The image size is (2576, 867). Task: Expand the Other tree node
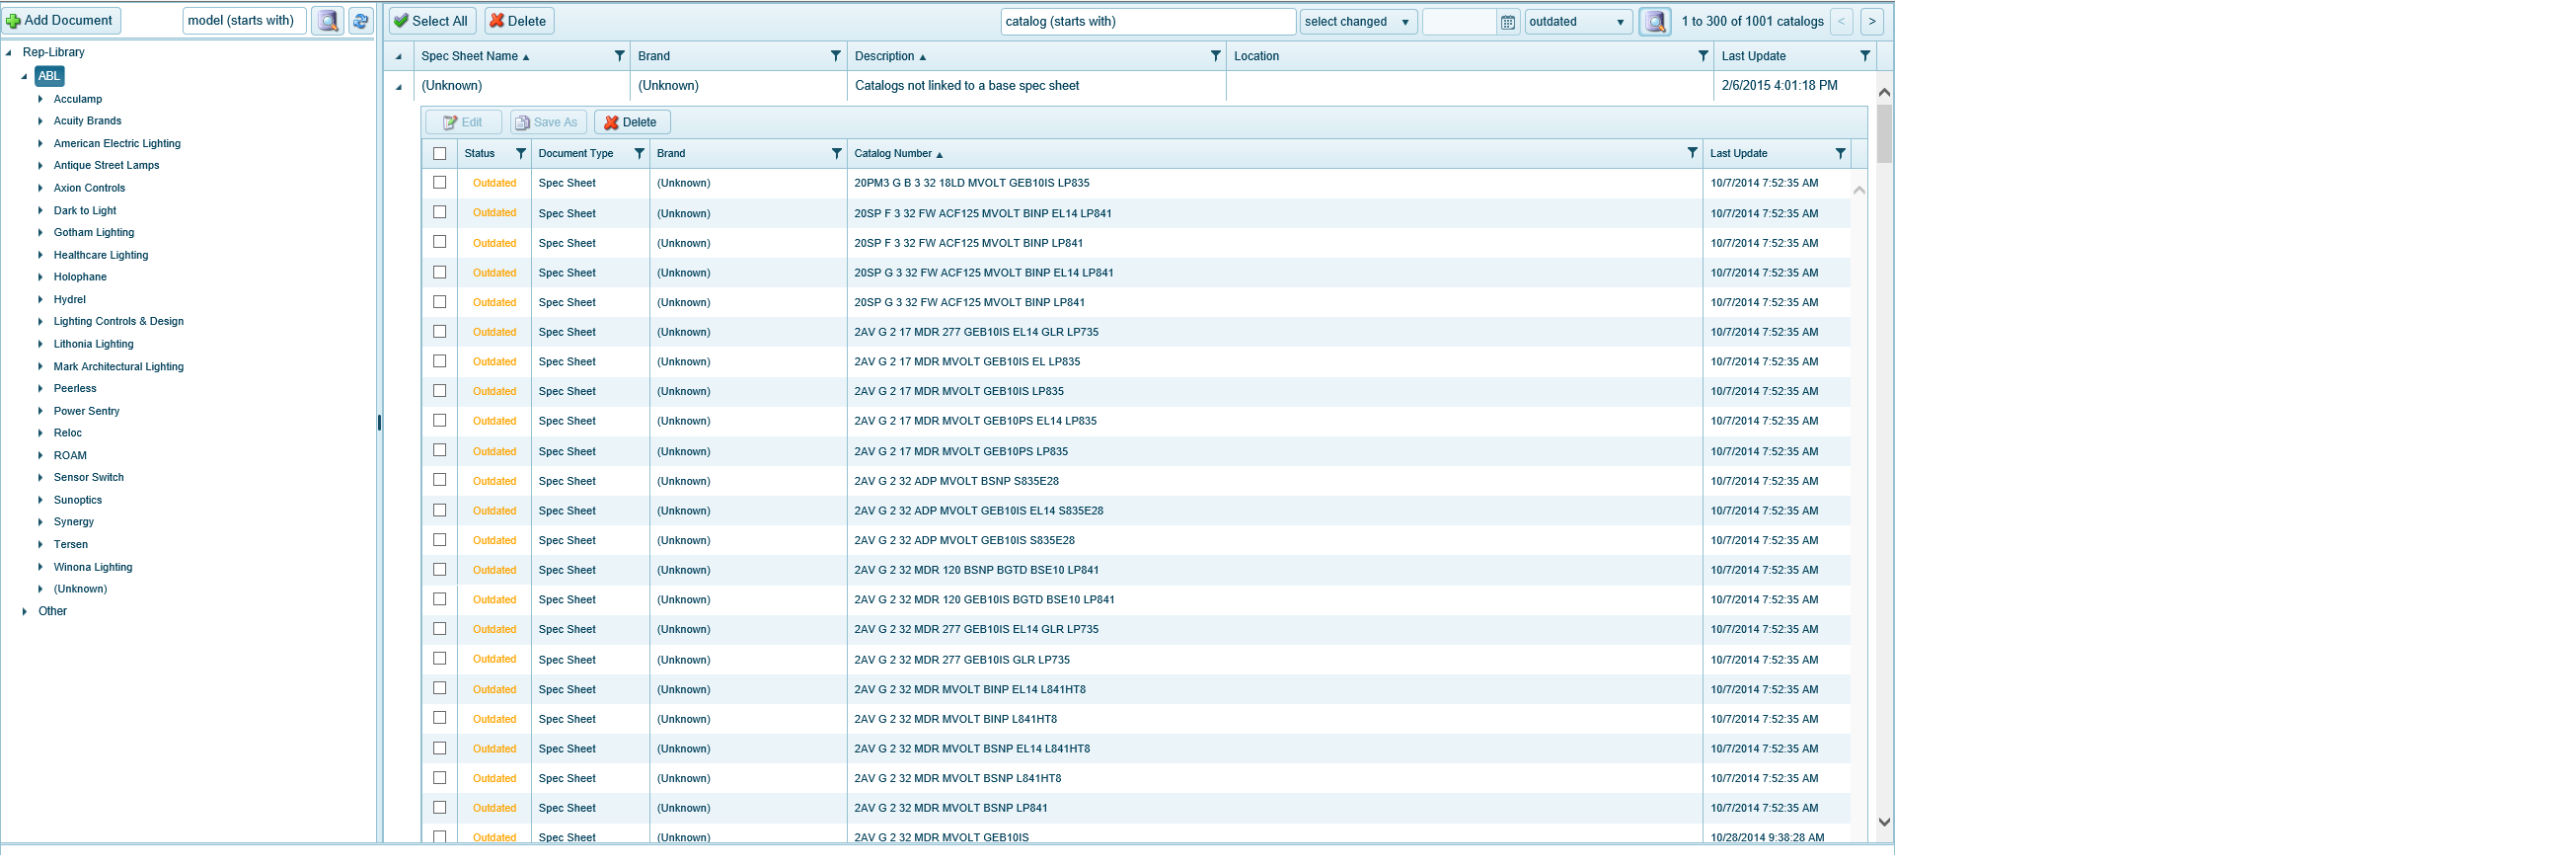[25, 613]
